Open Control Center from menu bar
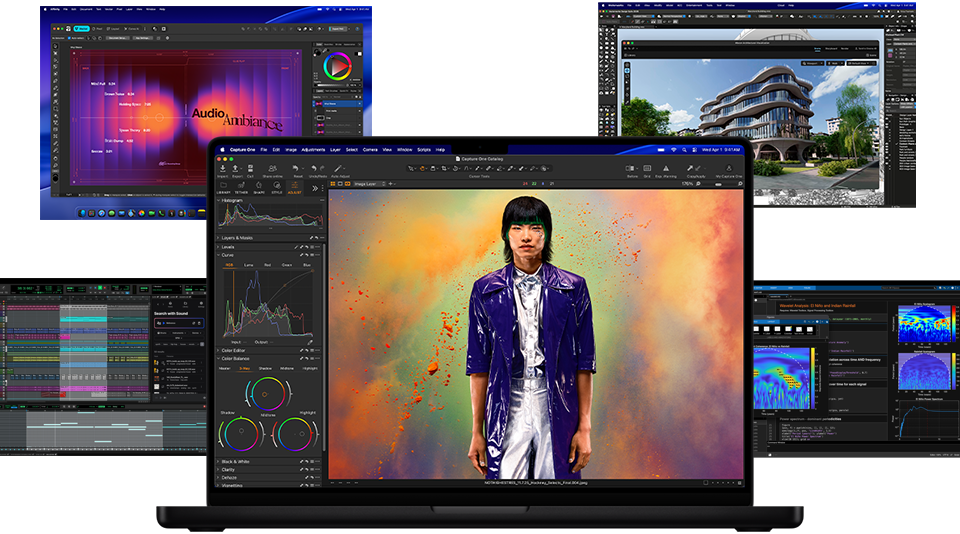The height and width of the screenshot is (534, 960). click(x=694, y=150)
